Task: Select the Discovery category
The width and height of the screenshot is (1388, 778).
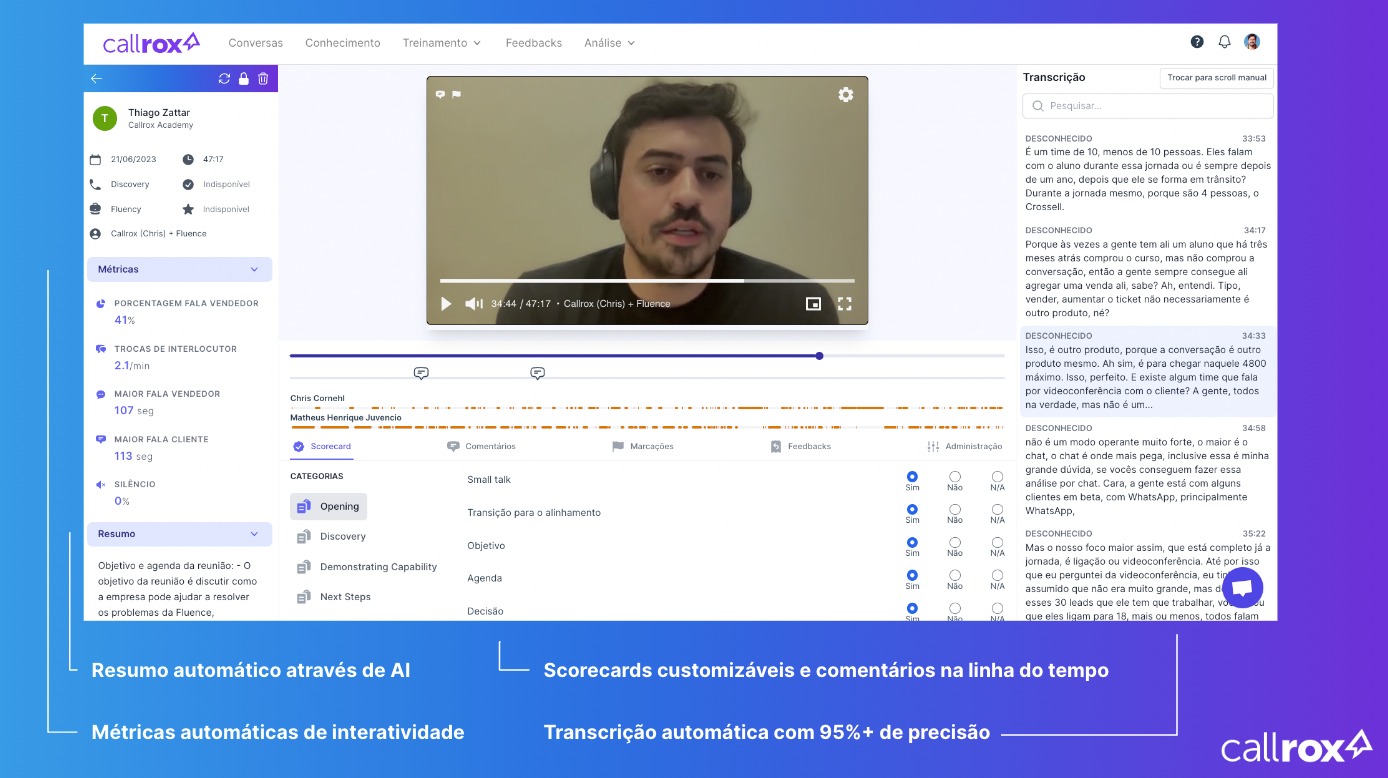Action: tap(332, 537)
